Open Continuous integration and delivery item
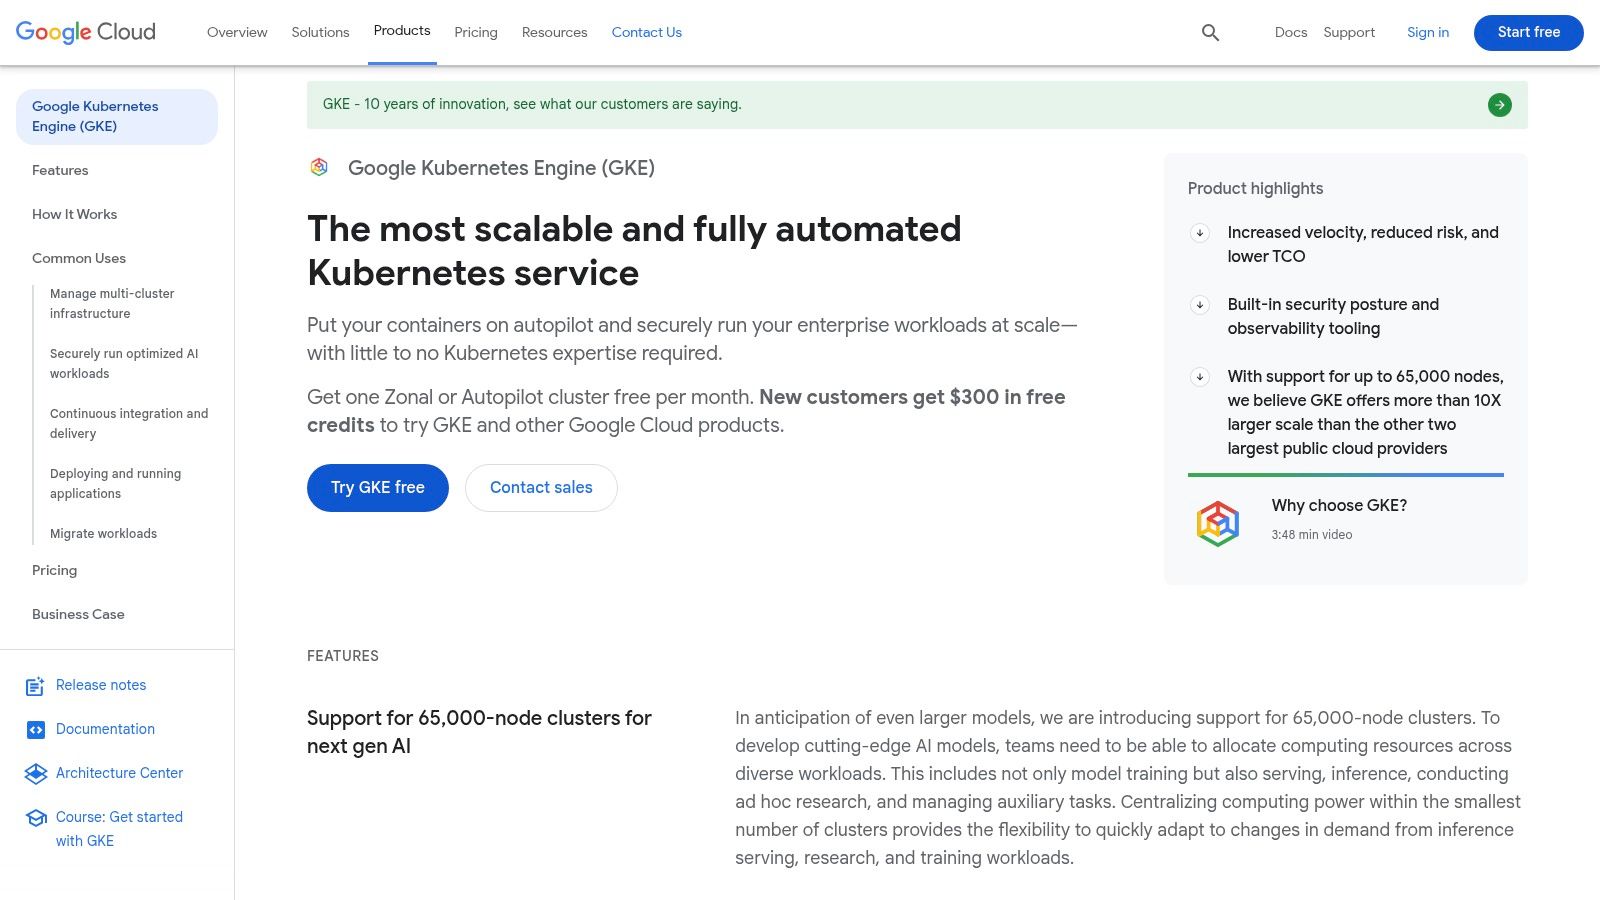 tap(129, 424)
